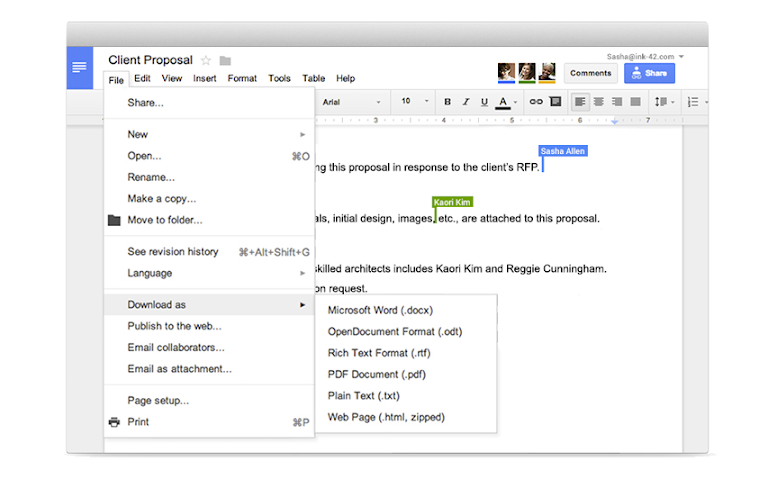Download as Rich Text Format (.rtf)
Screen dimensions: 768x479
[406, 353]
